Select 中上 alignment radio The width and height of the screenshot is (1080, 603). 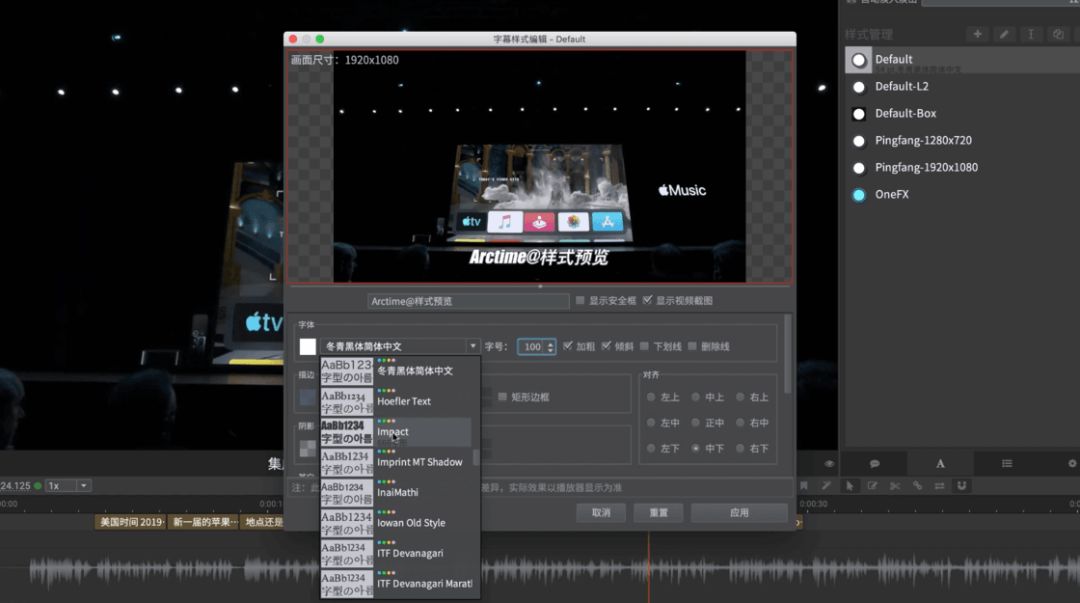point(696,397)
